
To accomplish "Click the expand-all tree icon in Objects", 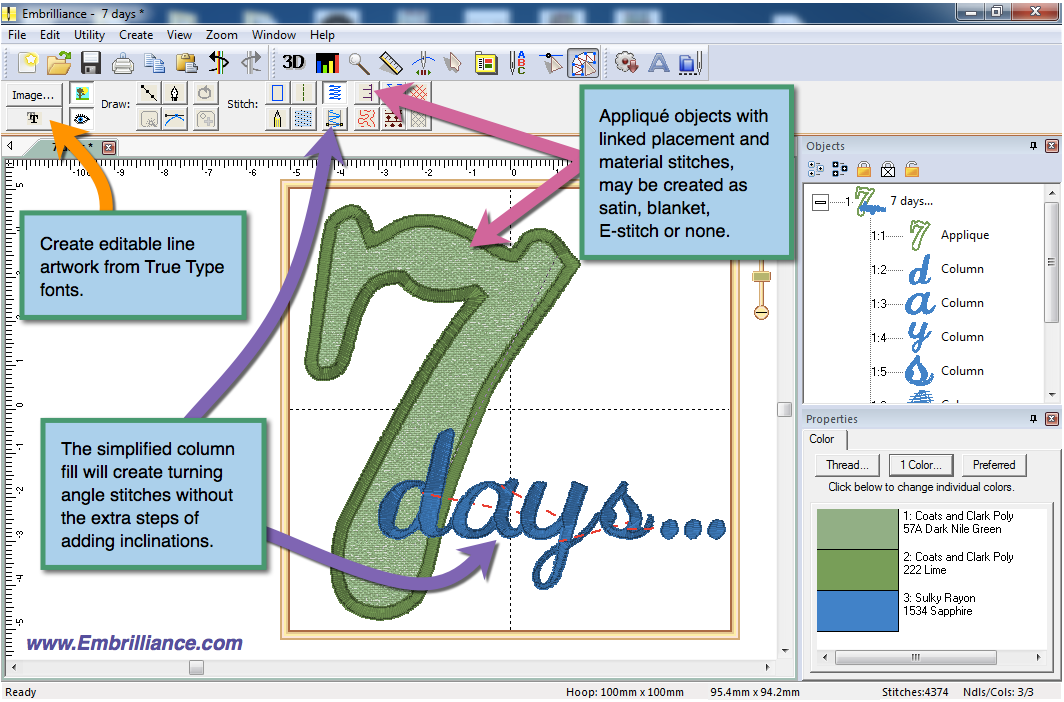I will pos(815,170).
